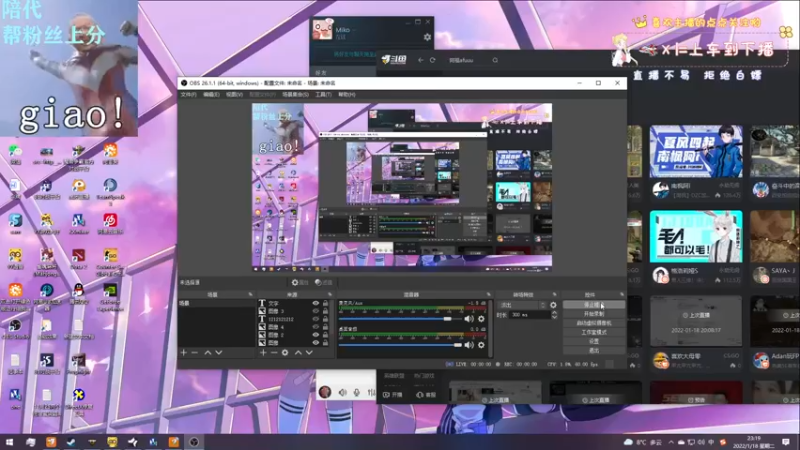Open the 编辑(E) menu in OBS
Viewport: 800px width, 450px height.
click(x=211, y=94)
